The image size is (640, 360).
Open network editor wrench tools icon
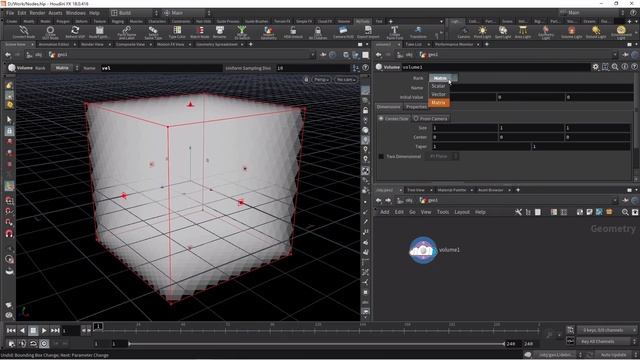[x=518, y=212]
